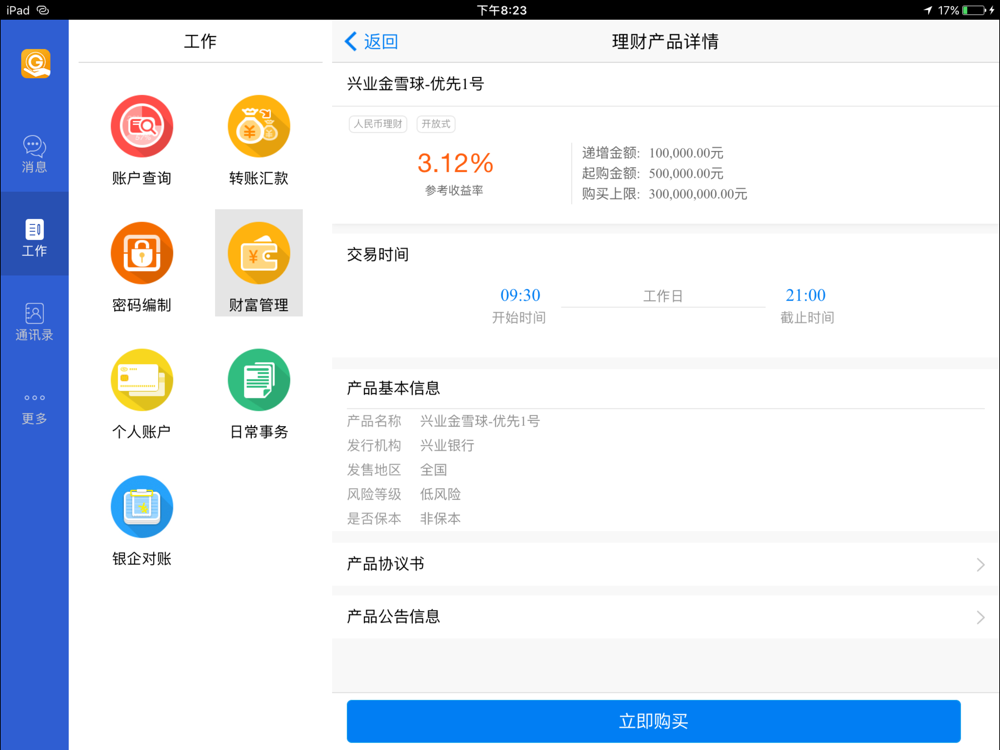
Task: Switch to the 通讯录 contacts tab
Action: tap(34, 322)
